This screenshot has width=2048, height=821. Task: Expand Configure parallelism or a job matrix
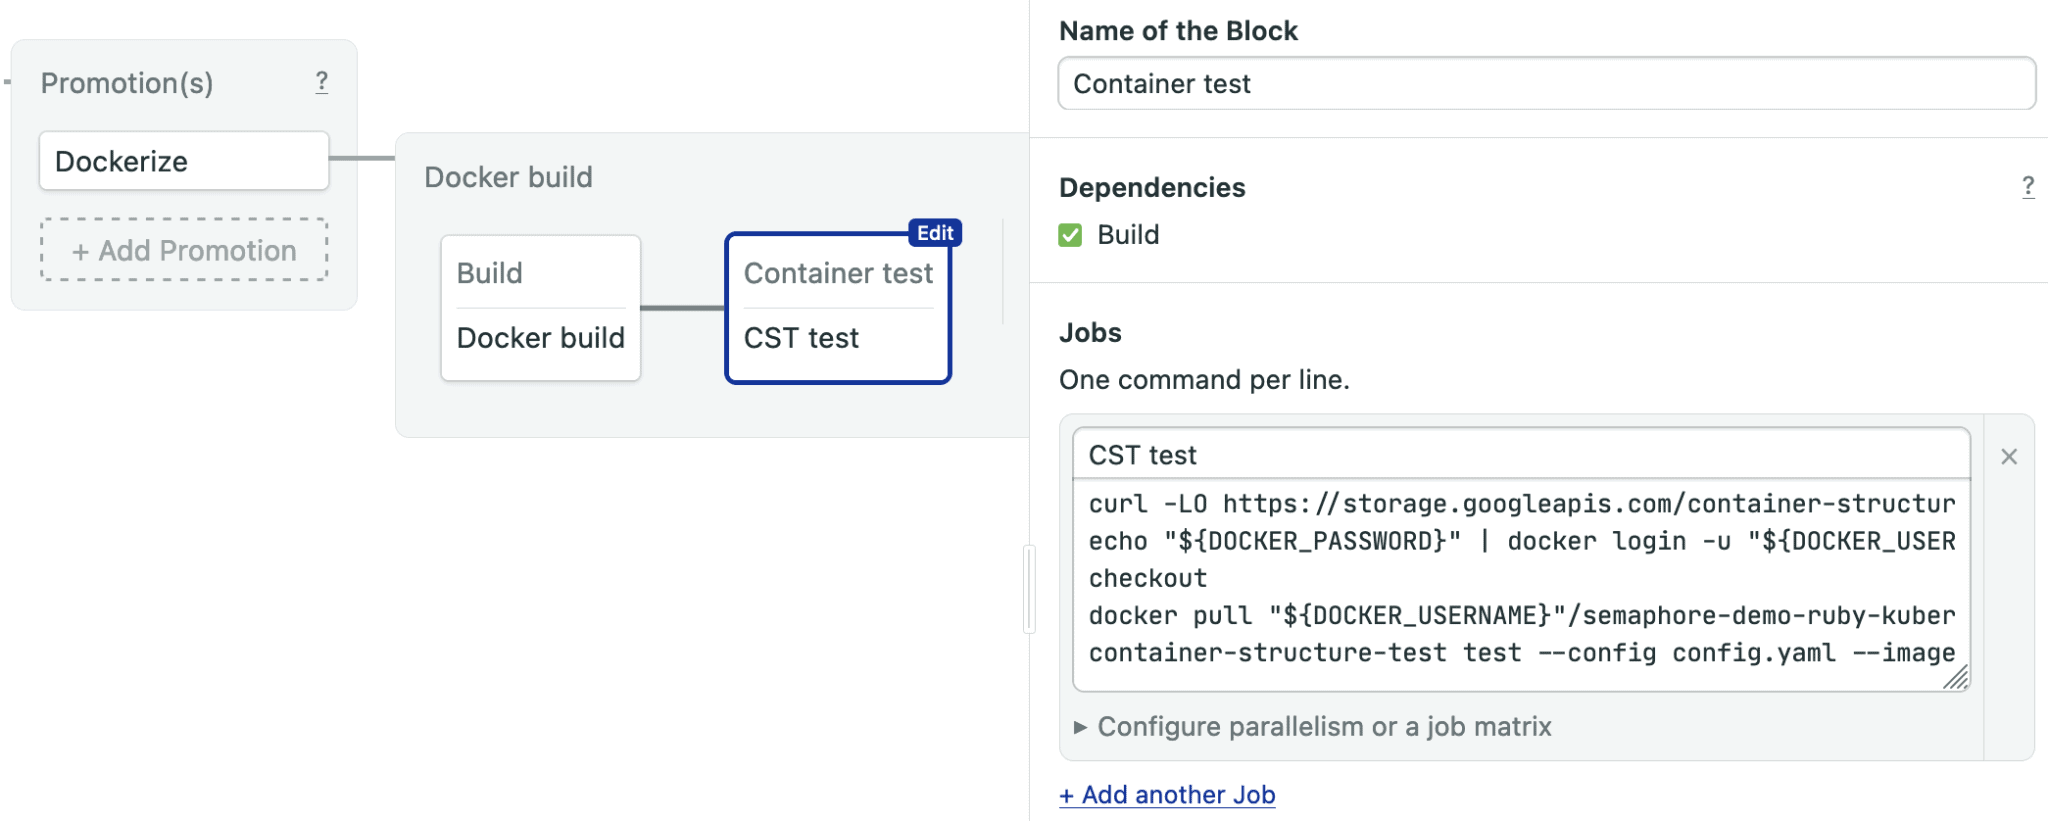click(1313, 727)
